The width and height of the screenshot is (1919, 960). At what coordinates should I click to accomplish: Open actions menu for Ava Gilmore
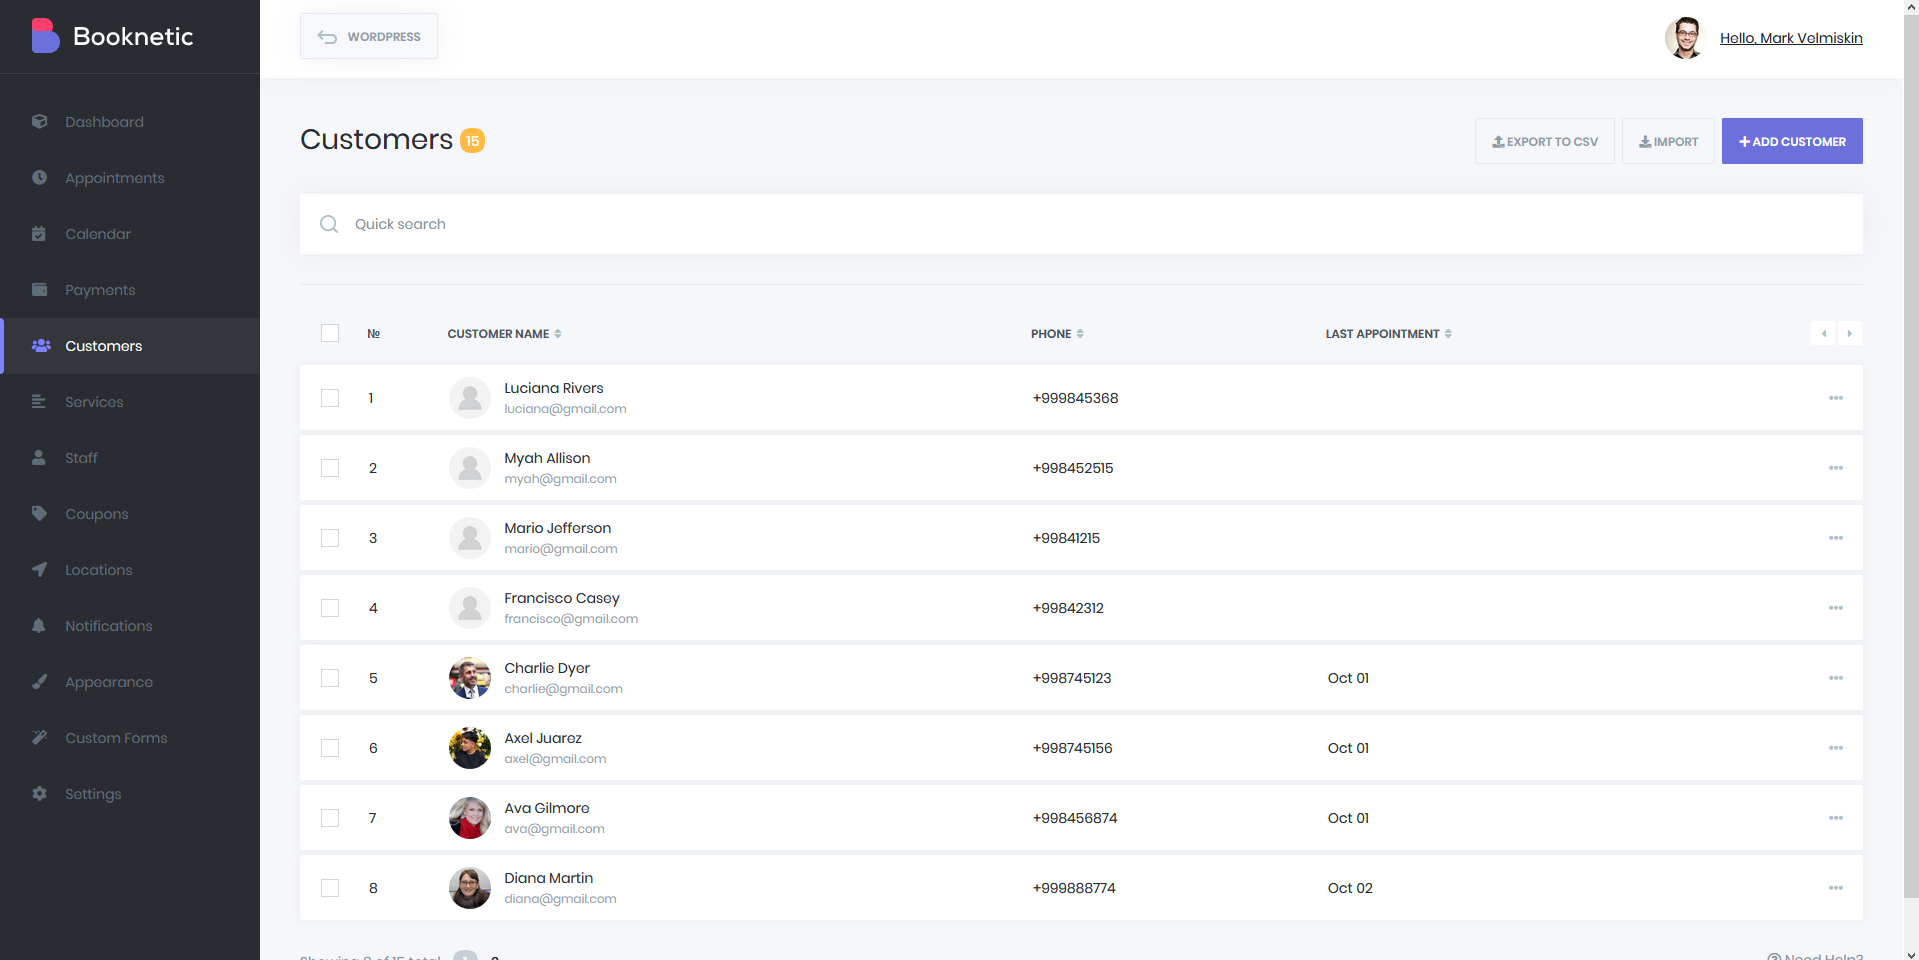(x=1836, y=818)
